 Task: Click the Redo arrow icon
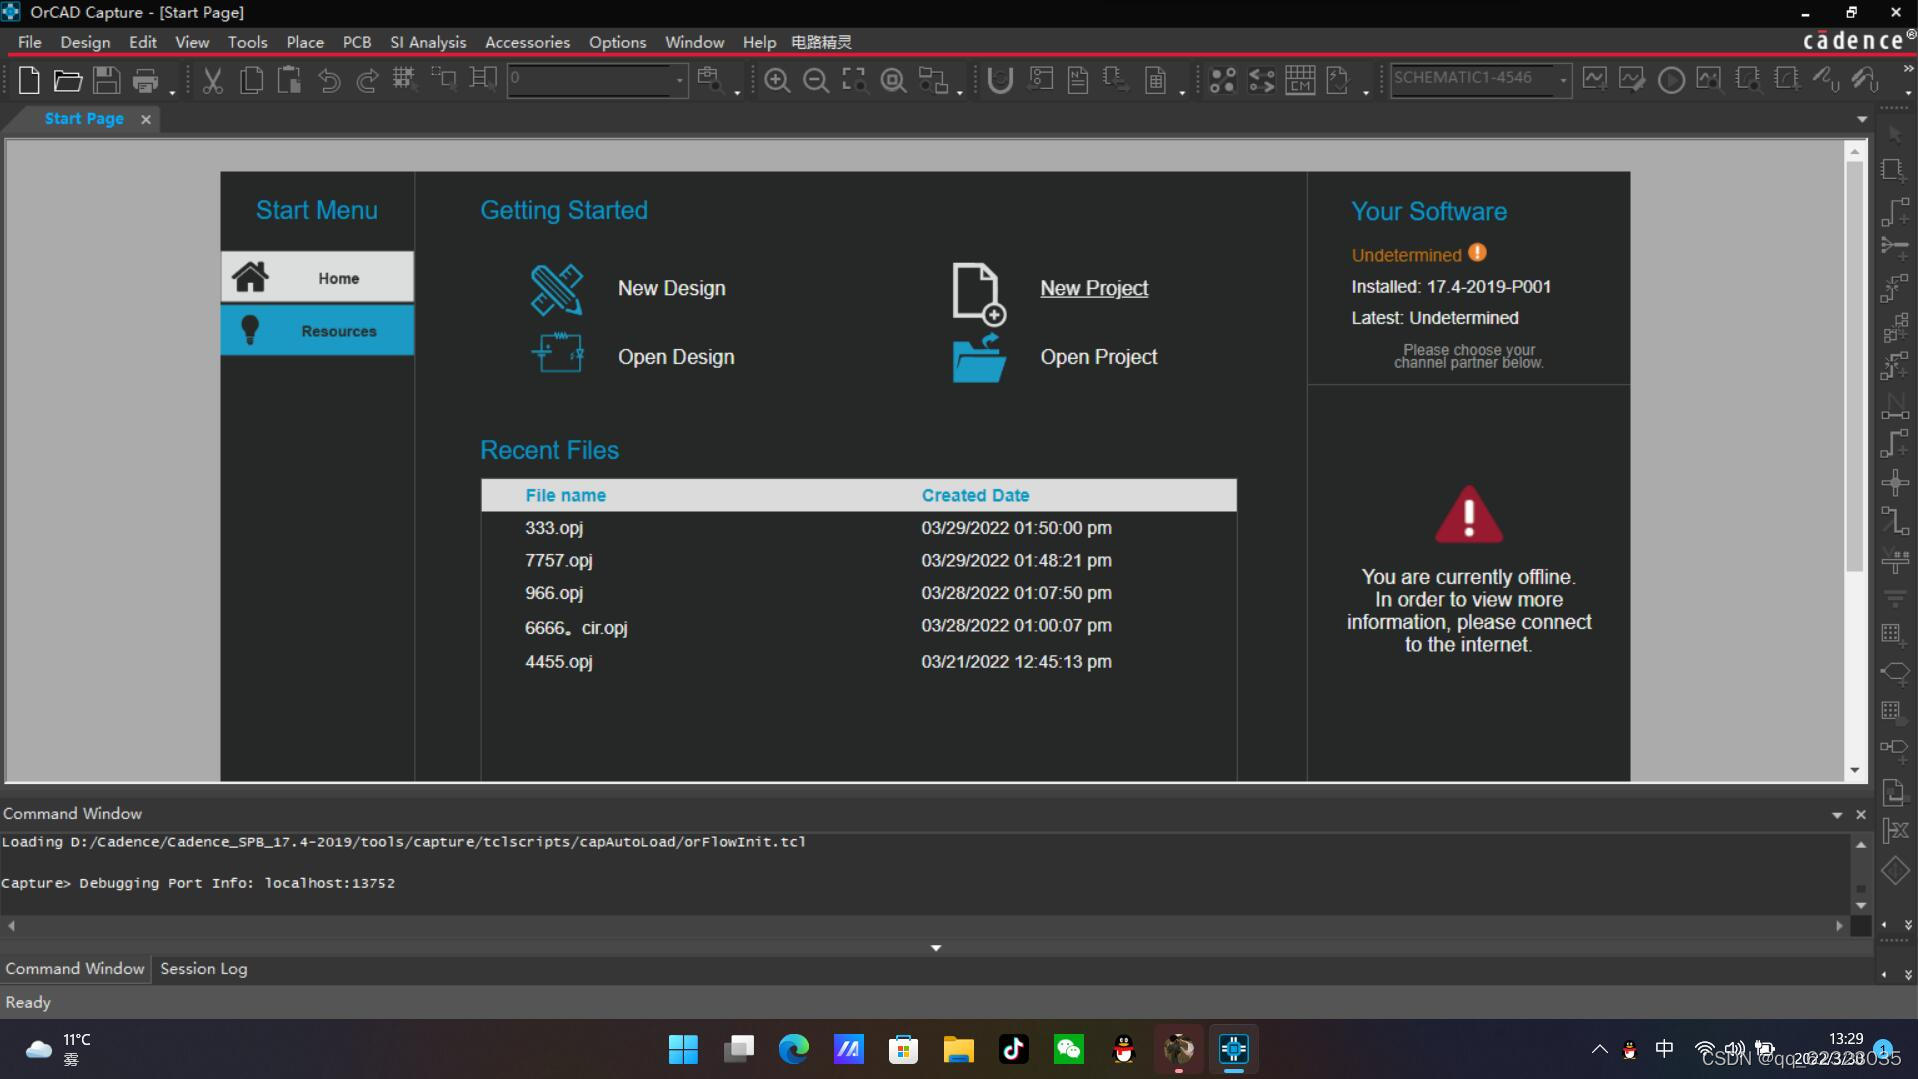(x=367, y=80)
